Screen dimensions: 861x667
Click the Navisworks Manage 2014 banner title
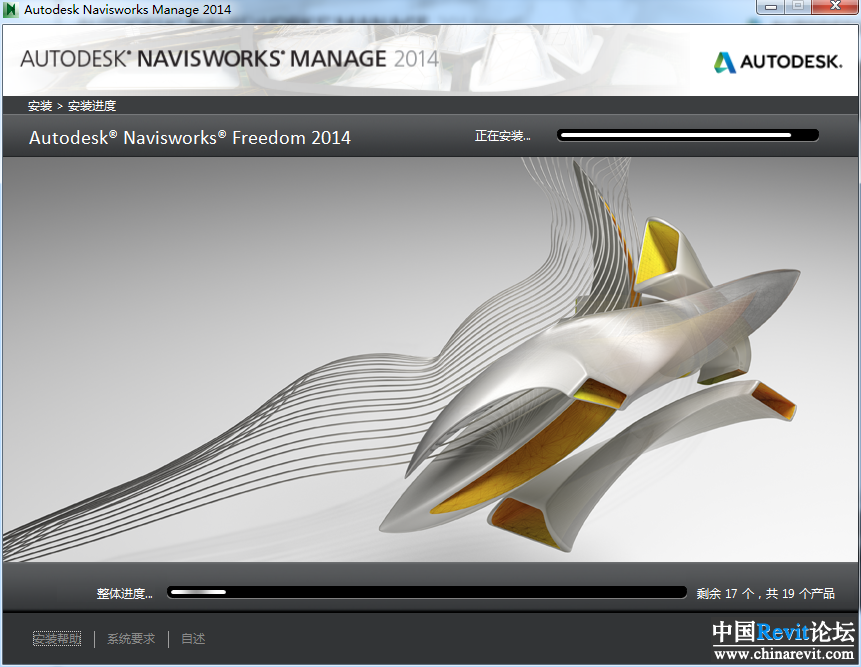(229, 58)
